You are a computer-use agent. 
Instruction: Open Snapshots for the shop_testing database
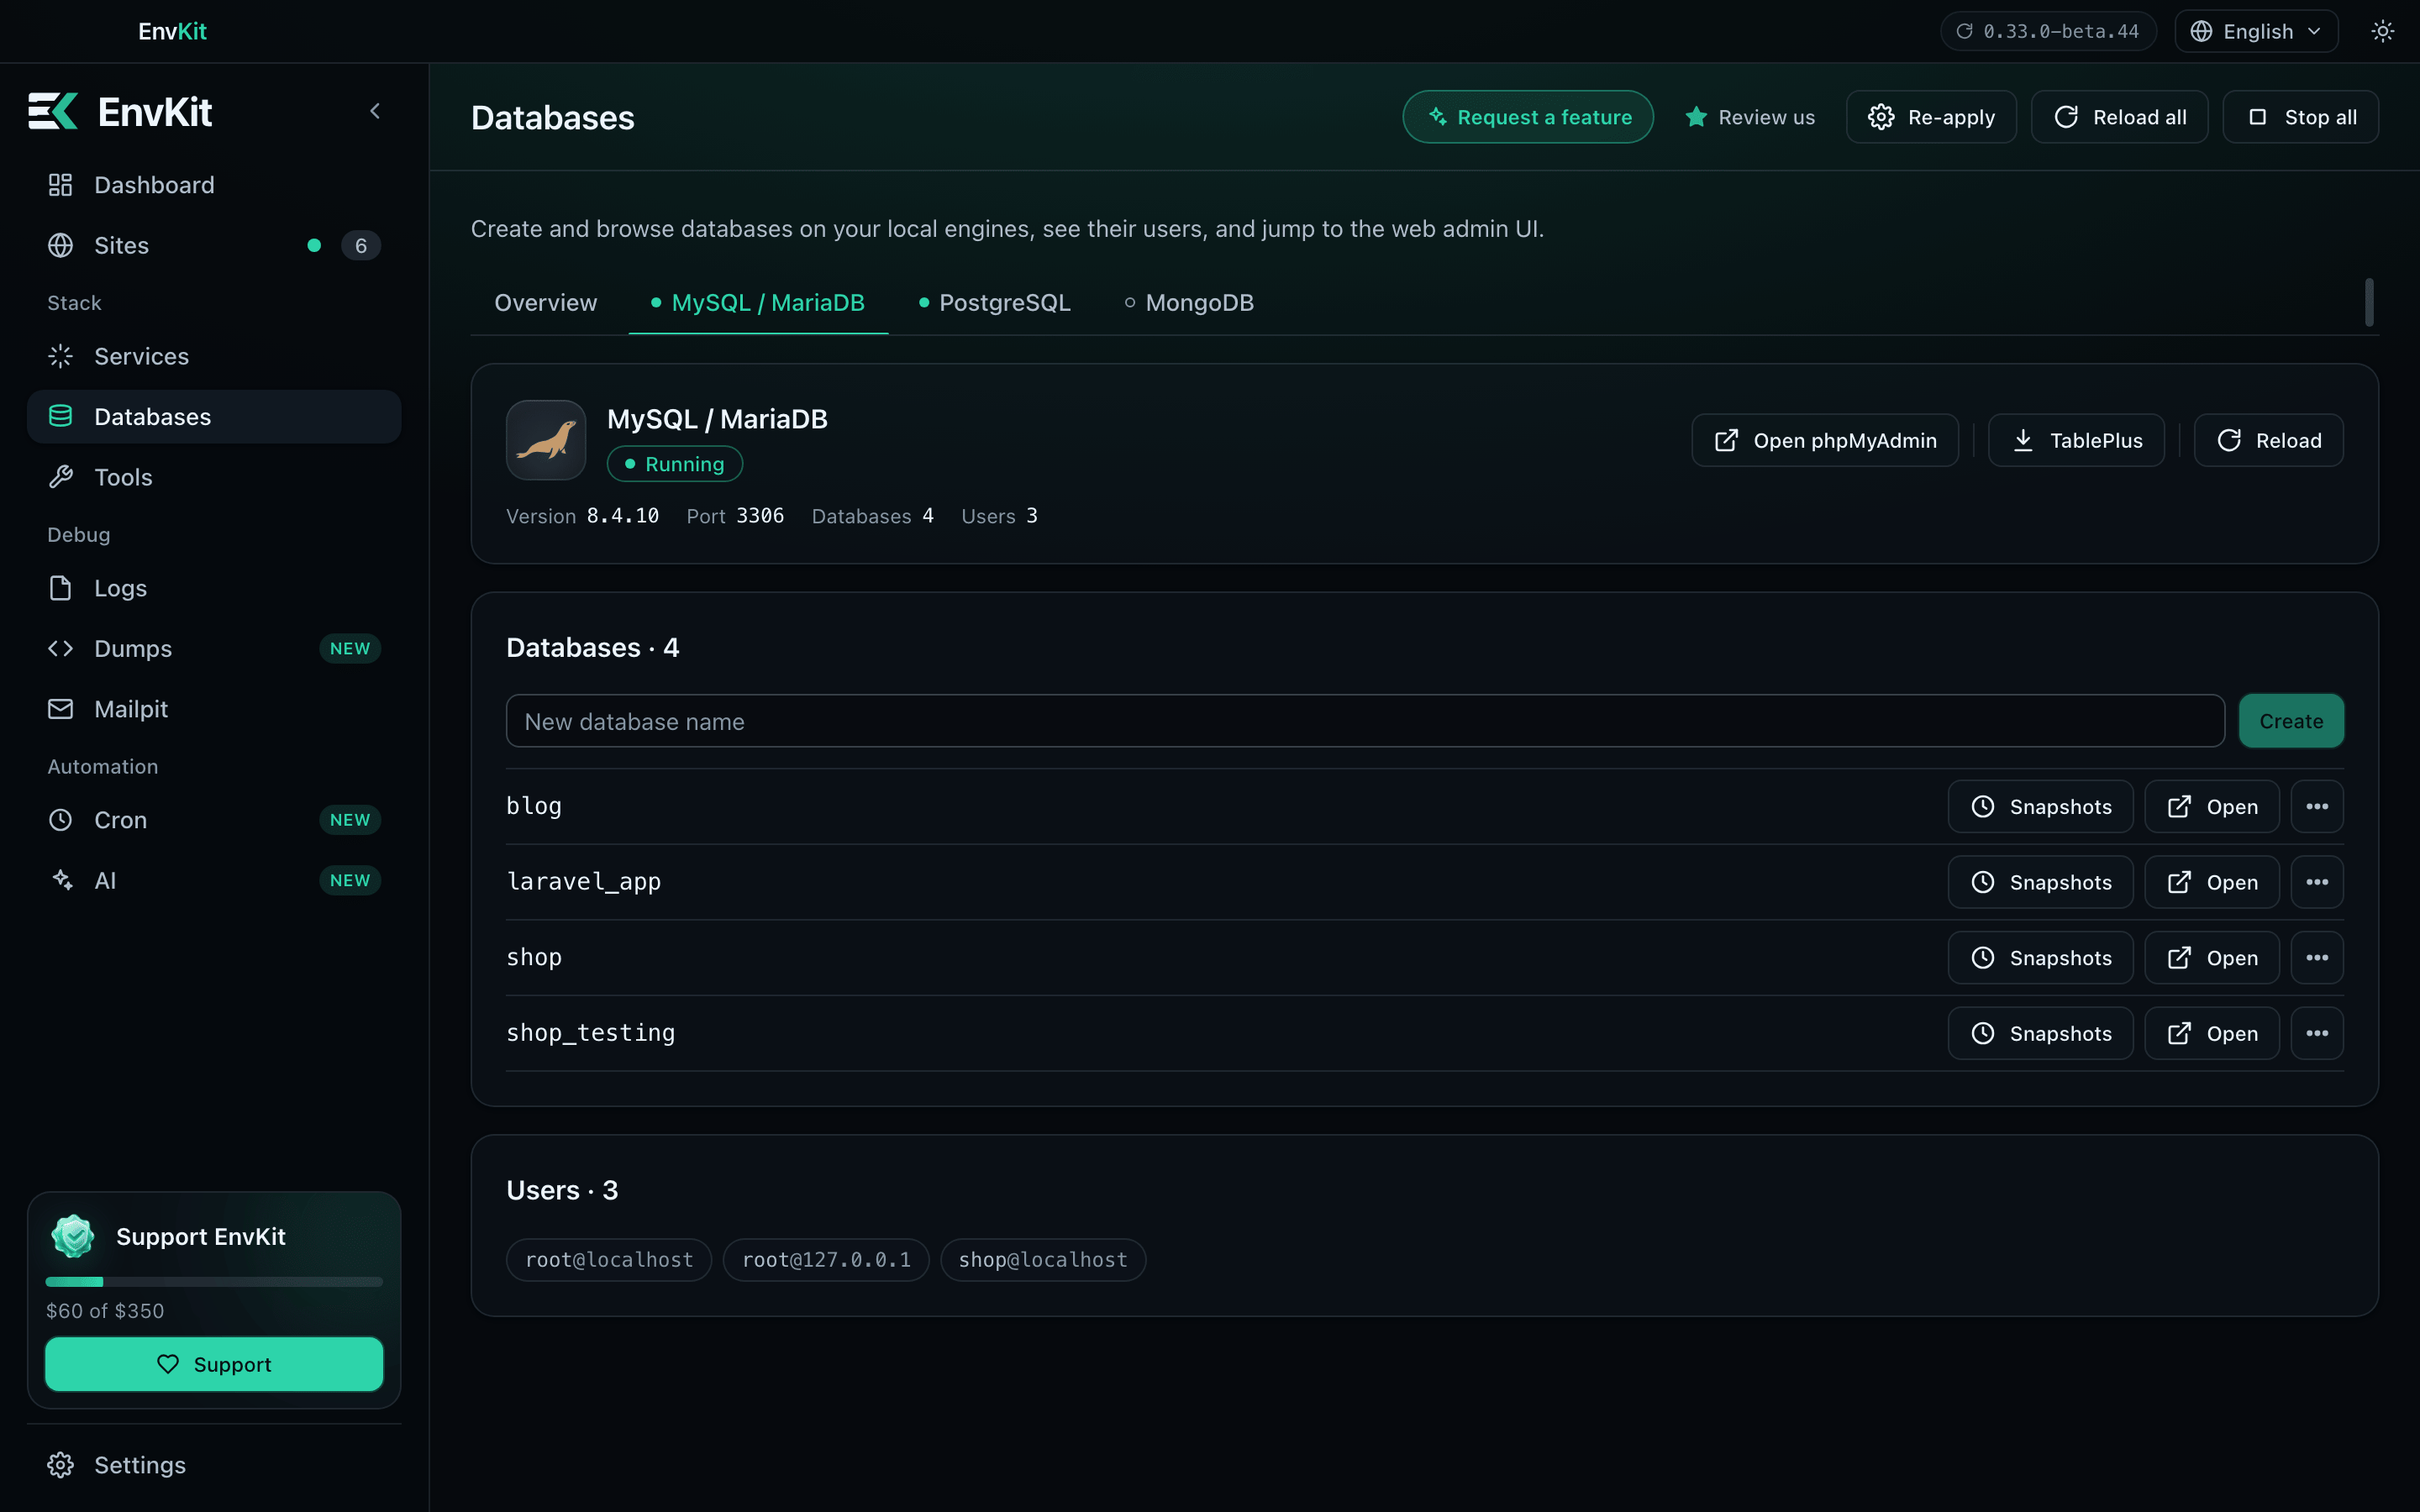point(2040,1033)
